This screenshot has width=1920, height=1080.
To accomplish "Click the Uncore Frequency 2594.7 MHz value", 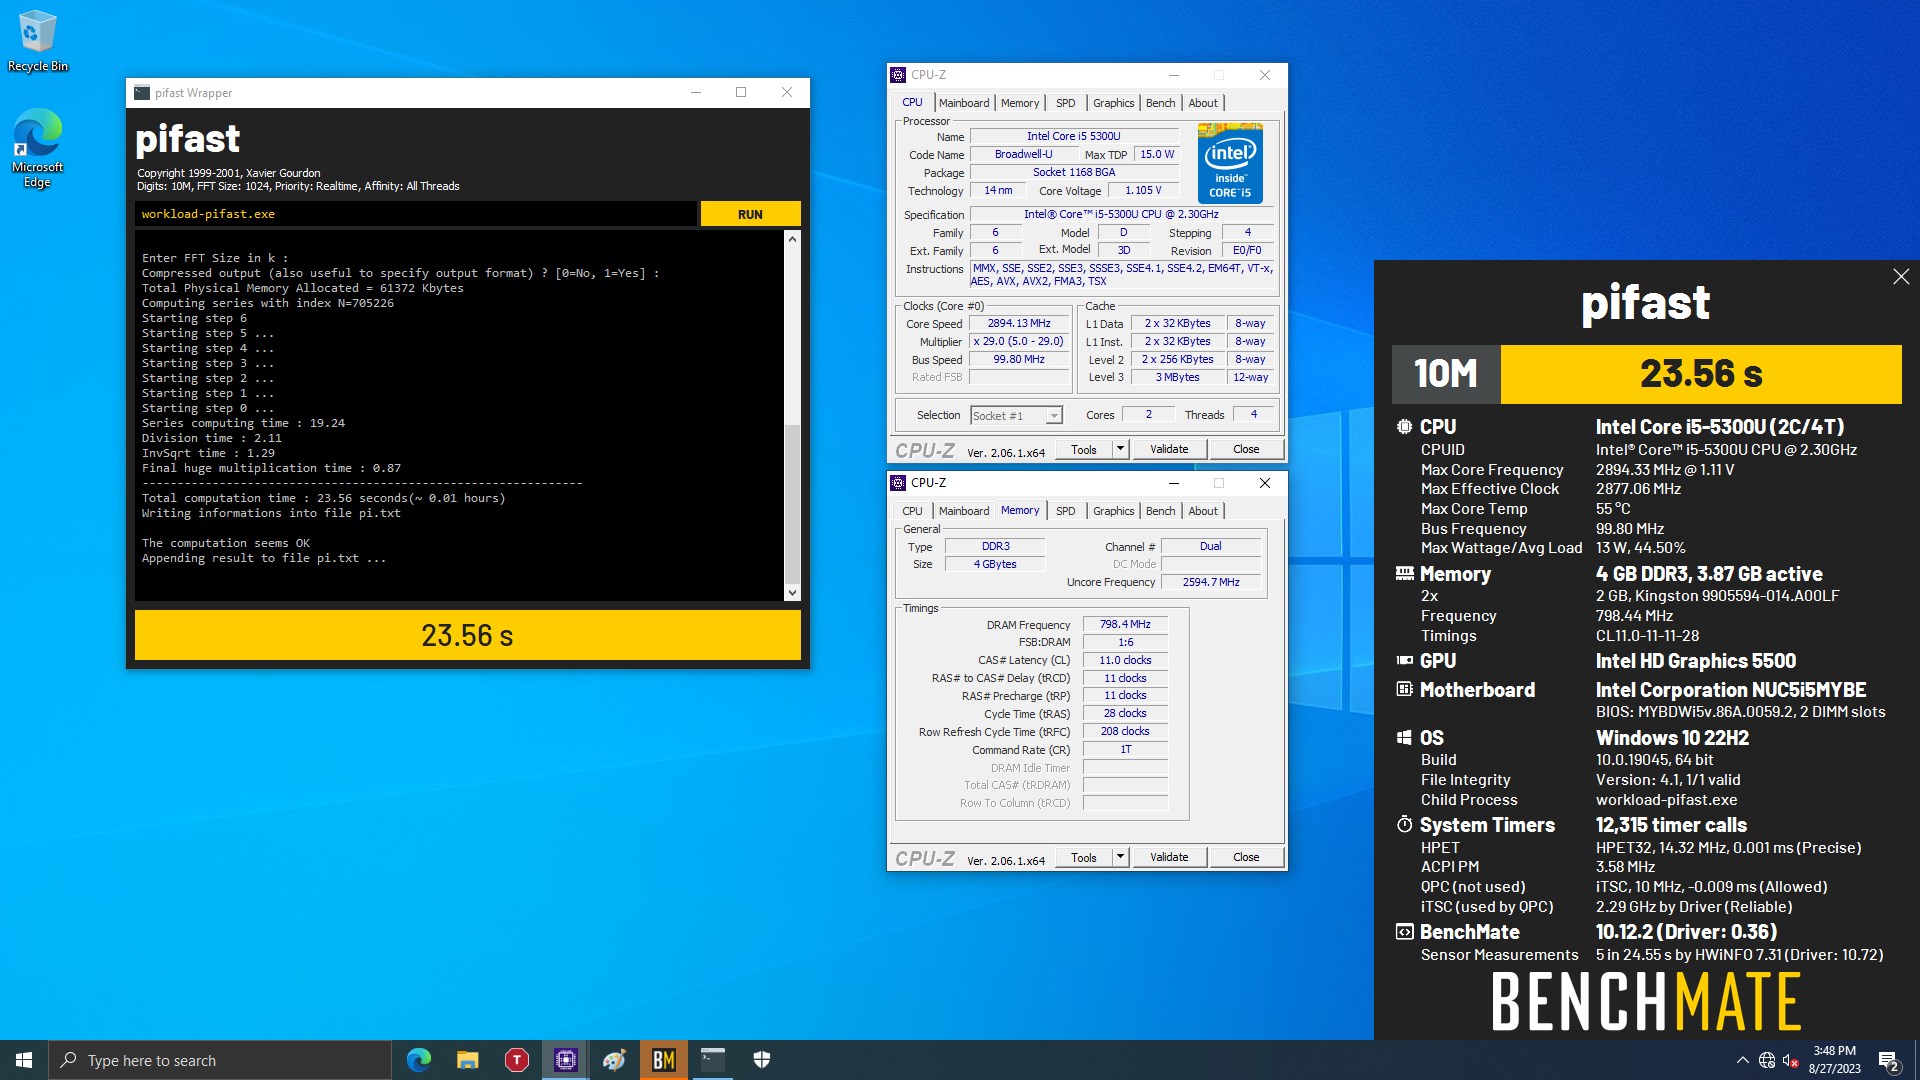I will [x=1211, y=582].
